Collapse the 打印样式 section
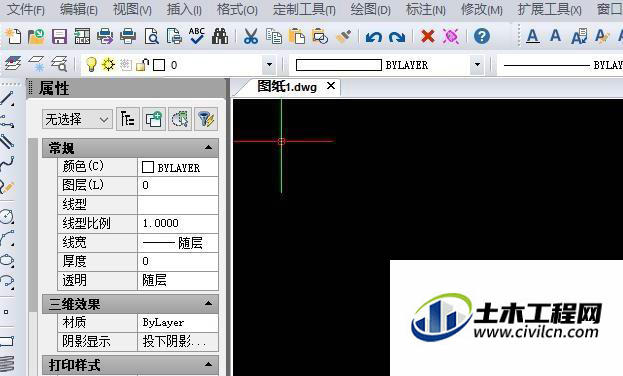 pyautogui.click(x=208, y=364)
